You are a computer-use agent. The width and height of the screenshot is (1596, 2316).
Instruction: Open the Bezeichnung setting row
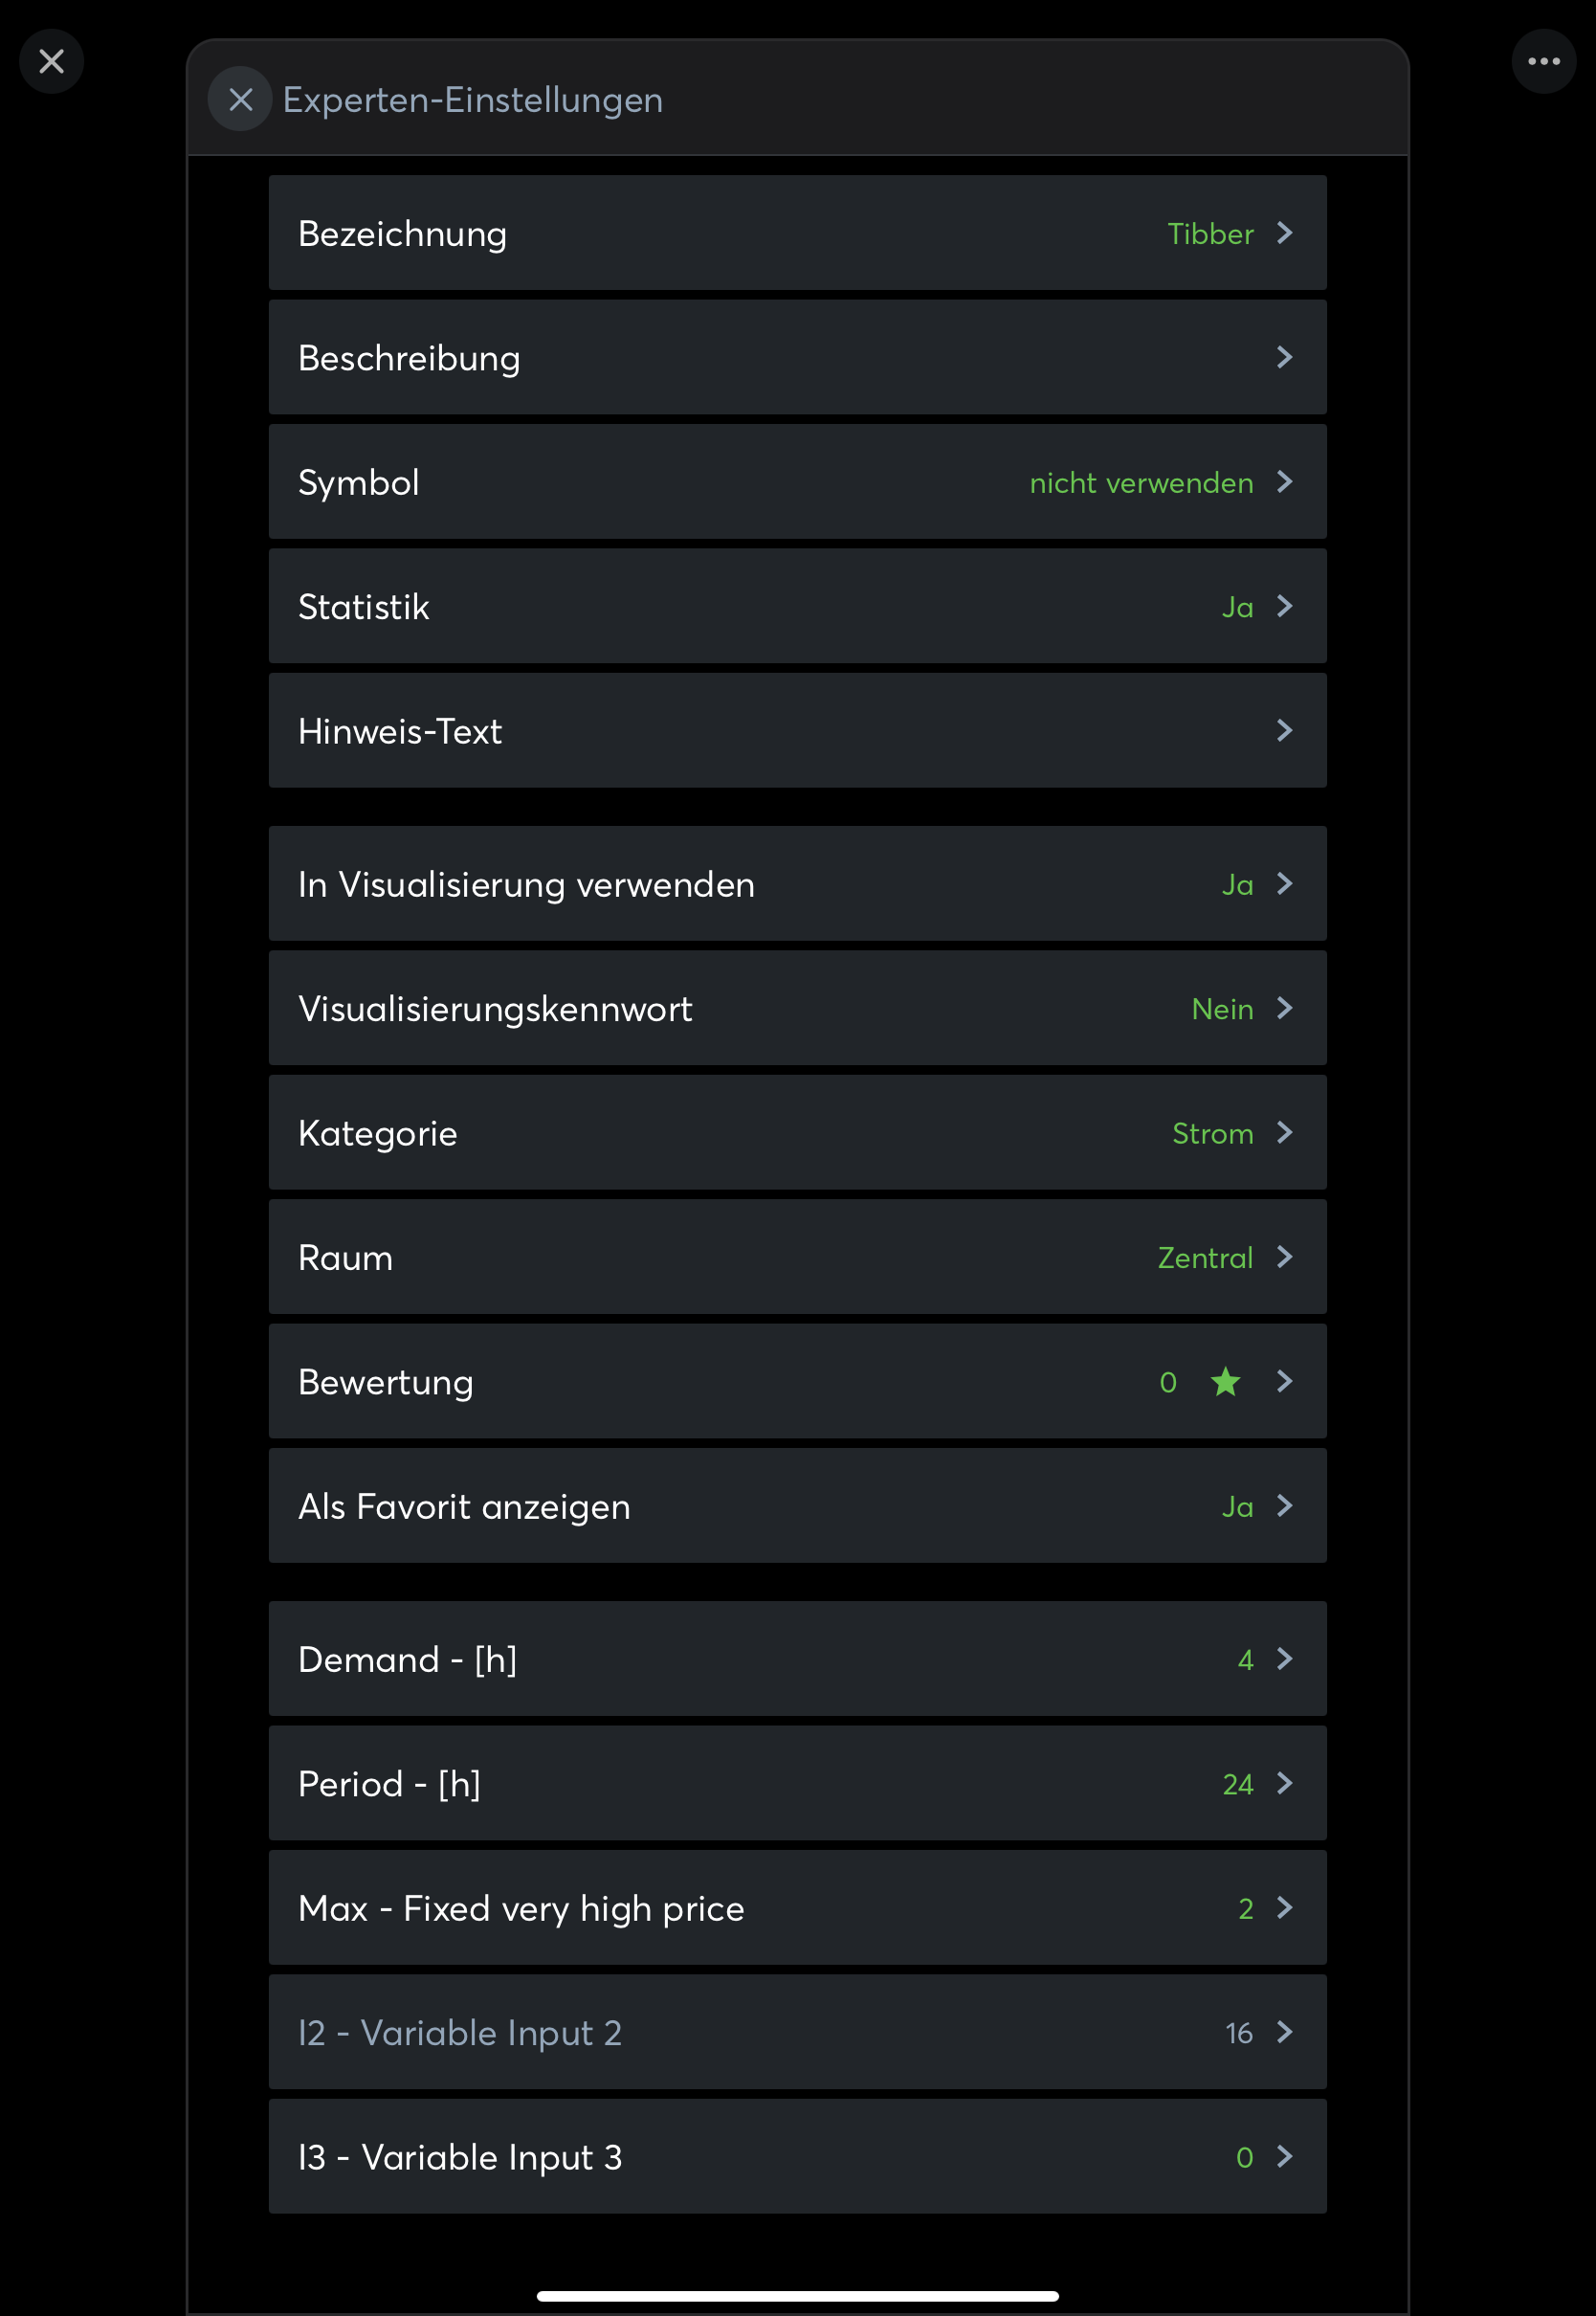click(797, 233)
